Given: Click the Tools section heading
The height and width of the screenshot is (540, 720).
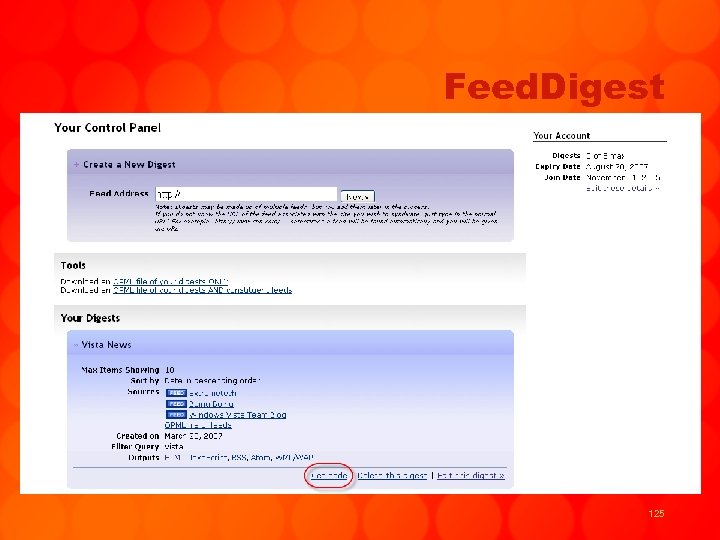Looking at the screenshot, I should [x=73, y=265].
